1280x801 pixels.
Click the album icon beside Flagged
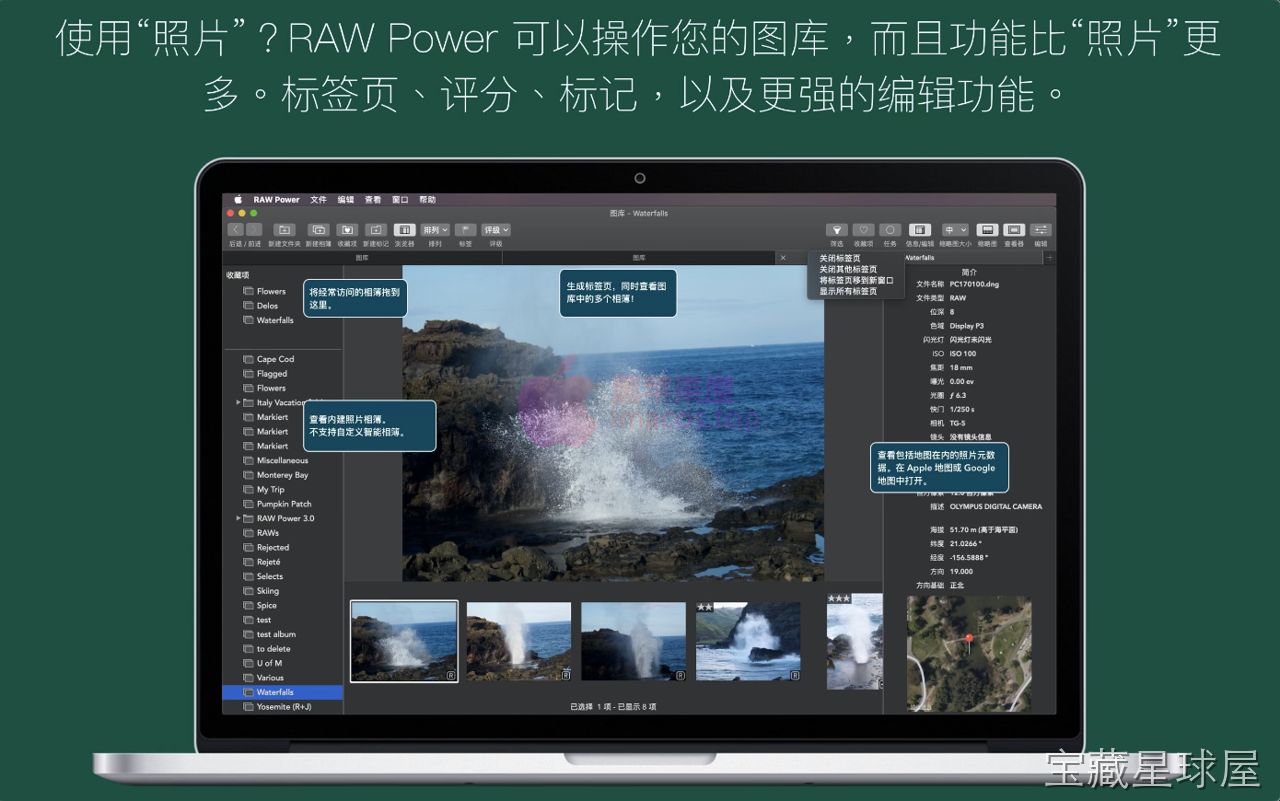pos(248,374)
